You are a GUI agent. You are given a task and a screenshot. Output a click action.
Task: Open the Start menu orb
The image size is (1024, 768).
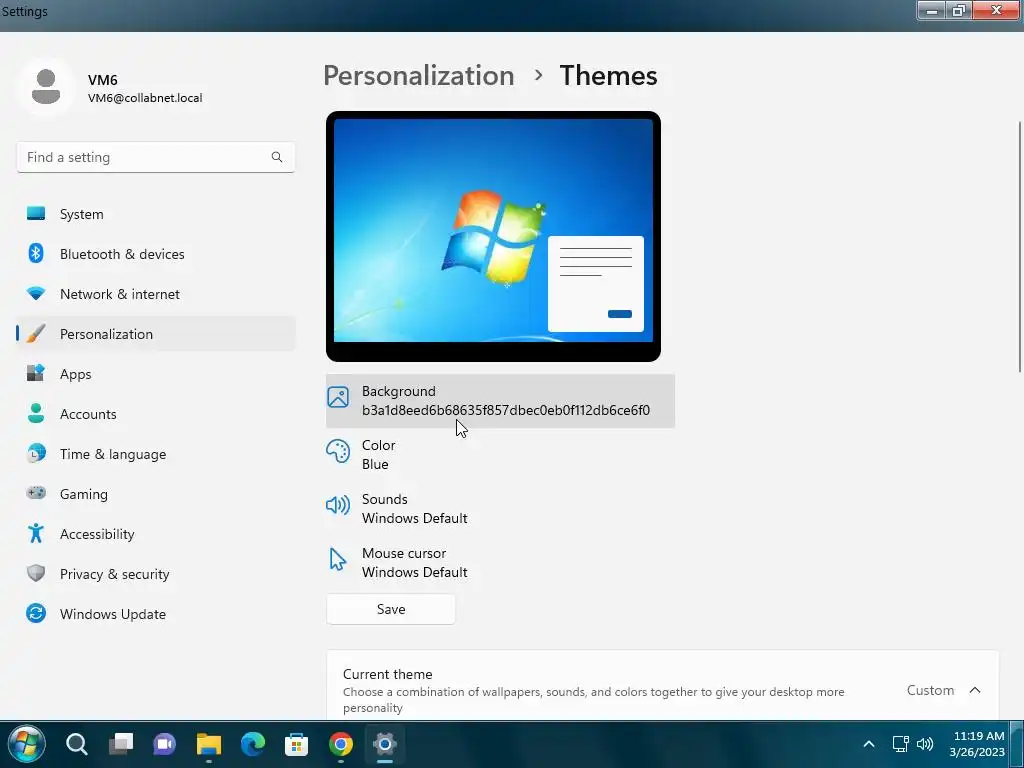coord(25,744)
